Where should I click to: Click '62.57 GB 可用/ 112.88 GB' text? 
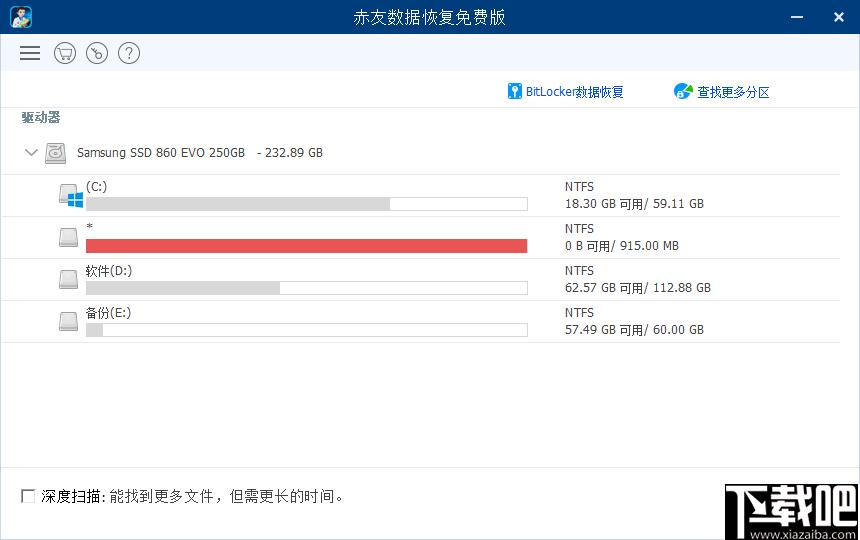pyautogui.click(x=638, y=288)
